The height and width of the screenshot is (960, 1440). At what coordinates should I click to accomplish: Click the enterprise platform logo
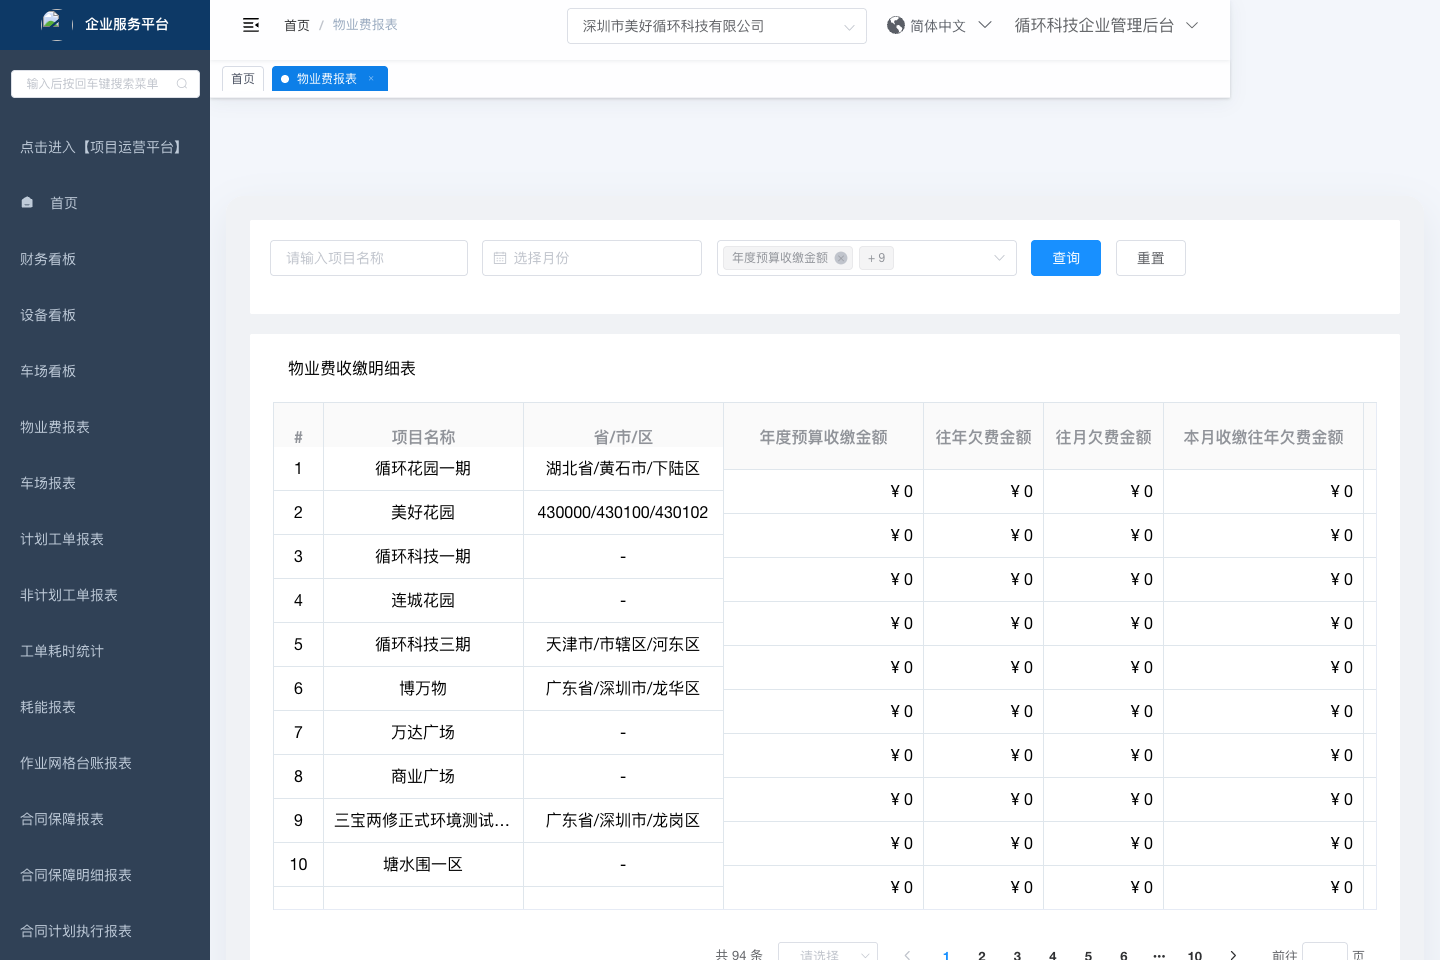point(52,22)
